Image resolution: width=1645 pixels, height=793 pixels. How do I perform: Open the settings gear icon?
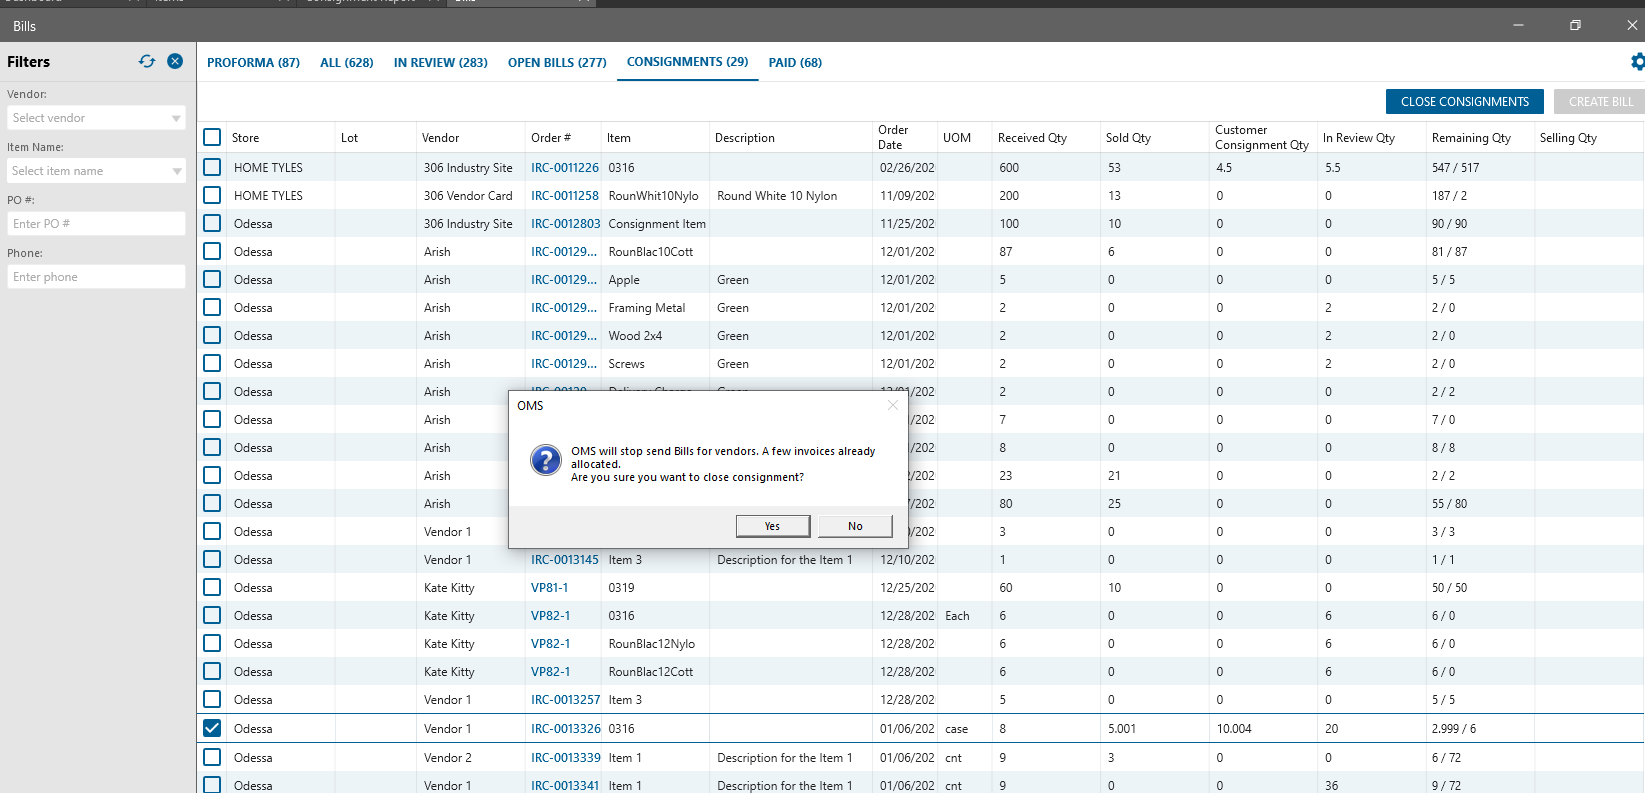[x=1637, y=62]
